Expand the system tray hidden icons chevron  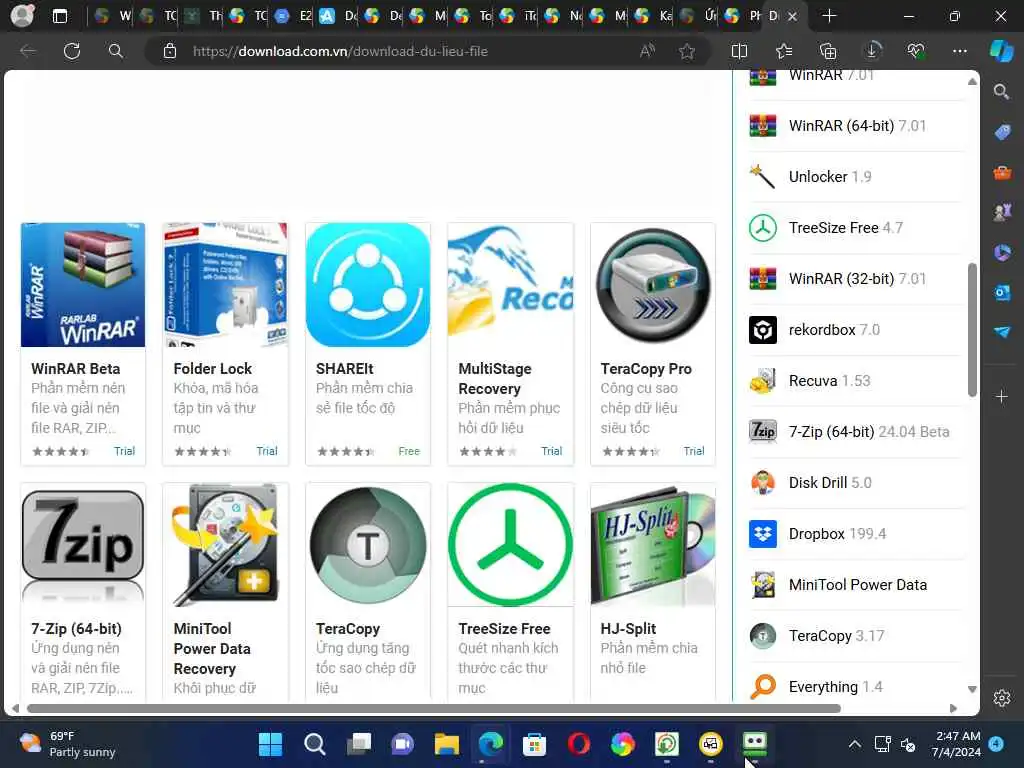854,744
